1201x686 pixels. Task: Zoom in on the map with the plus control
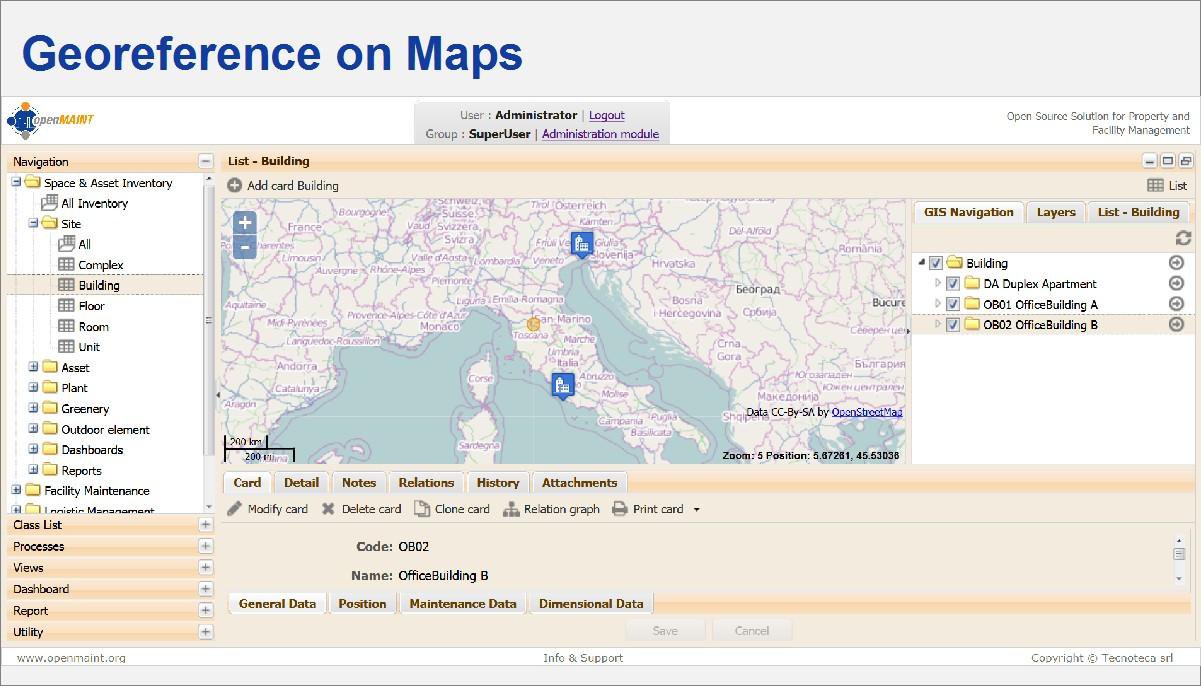tap(244, 223)
